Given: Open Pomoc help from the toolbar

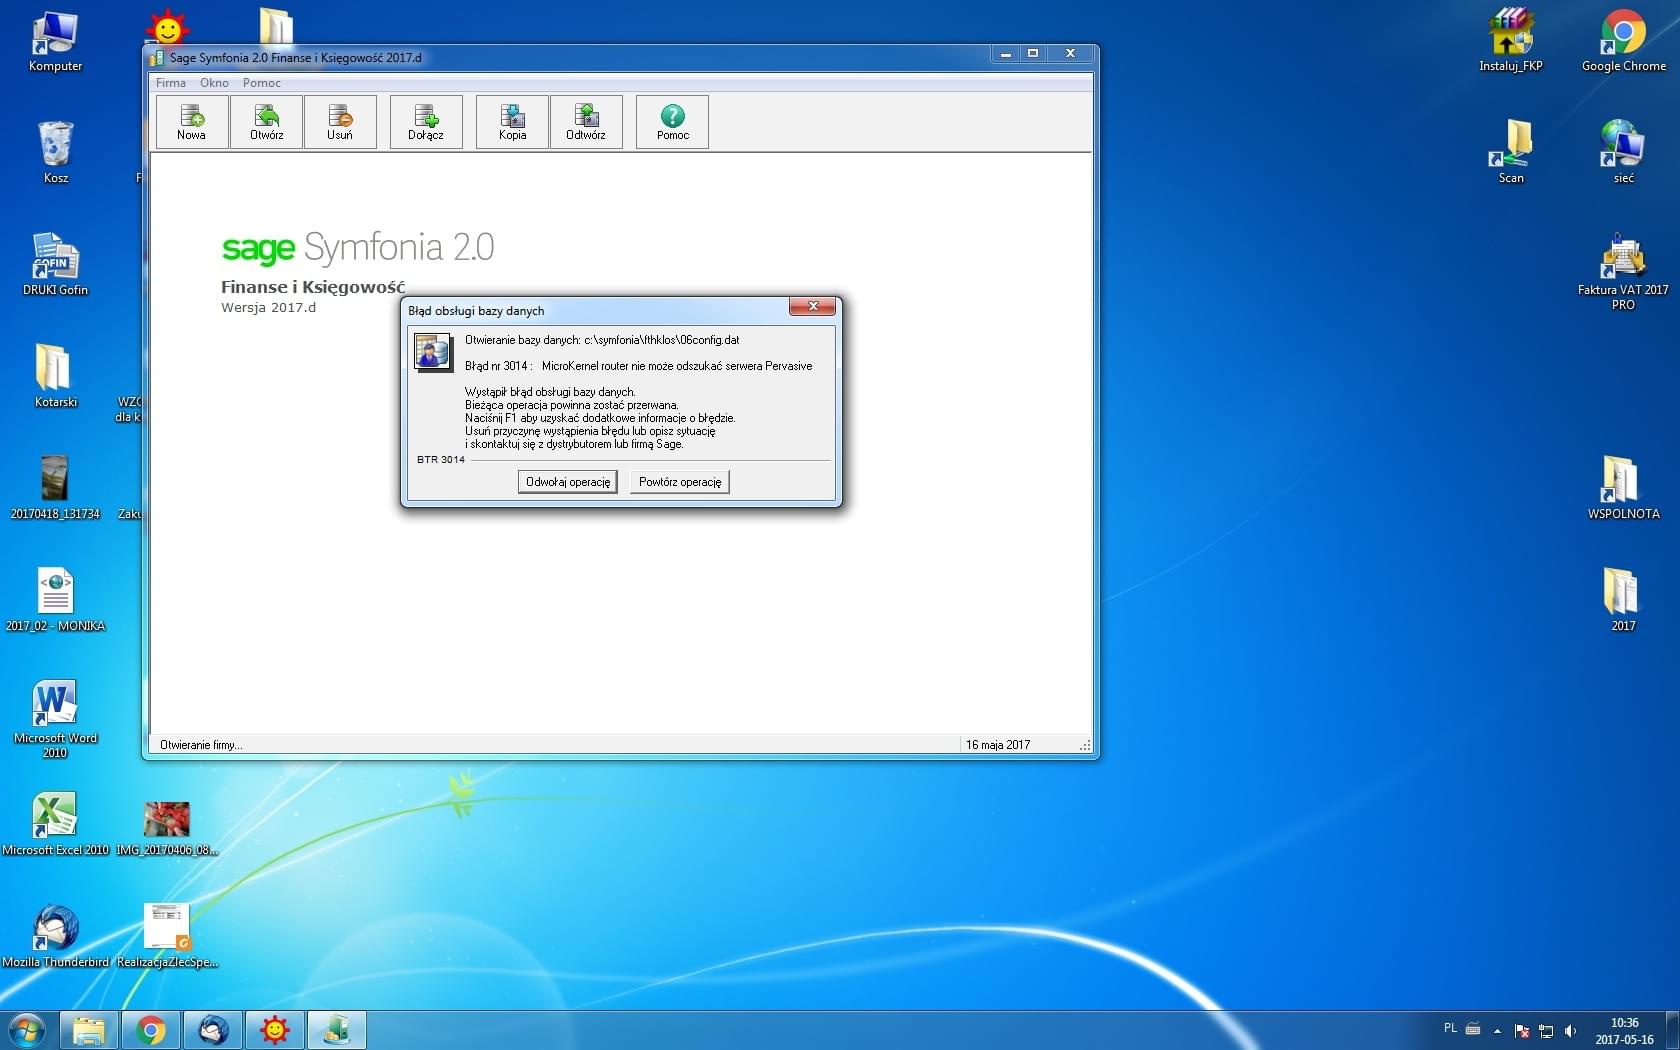Looking at the screenshot, I should pos(672,122).
